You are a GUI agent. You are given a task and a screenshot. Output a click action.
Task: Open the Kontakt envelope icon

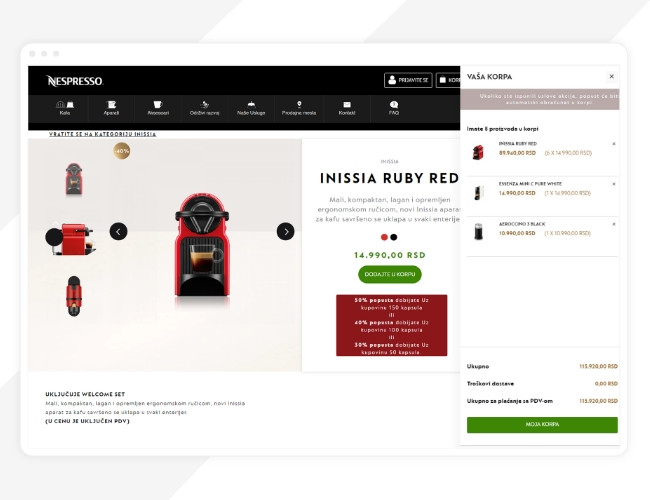tap(347, 104)
